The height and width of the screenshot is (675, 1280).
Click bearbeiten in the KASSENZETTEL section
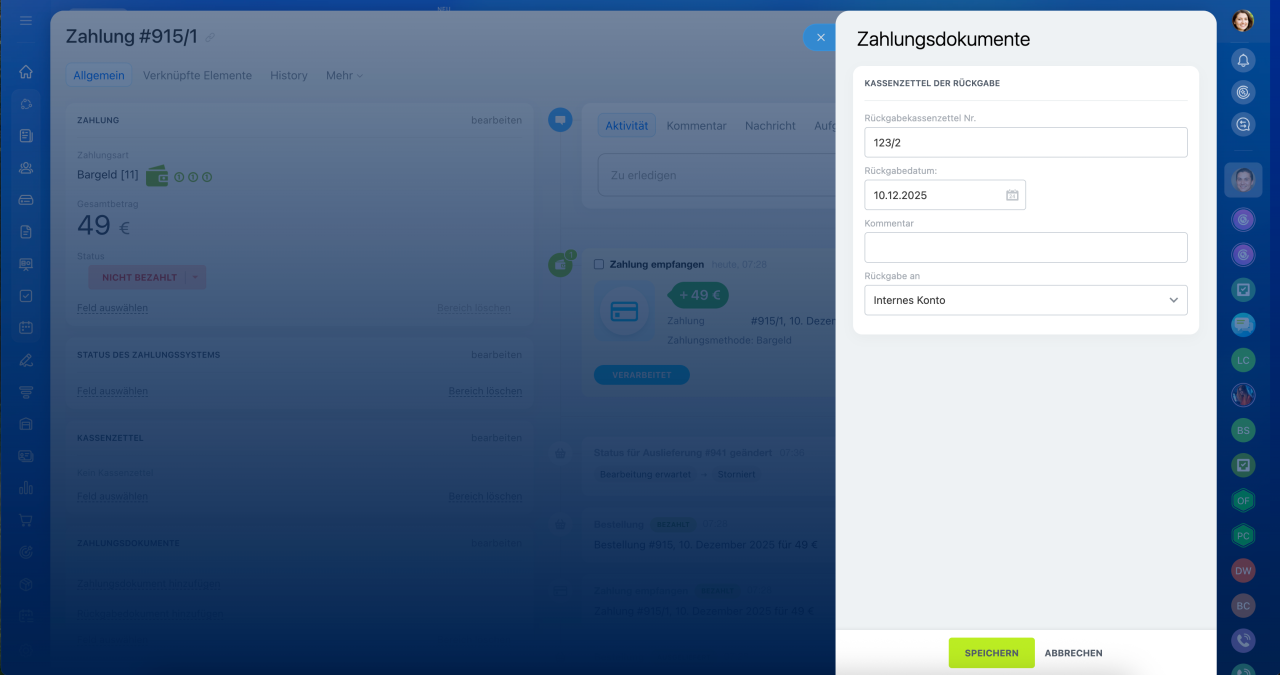(x=497, y=438)
